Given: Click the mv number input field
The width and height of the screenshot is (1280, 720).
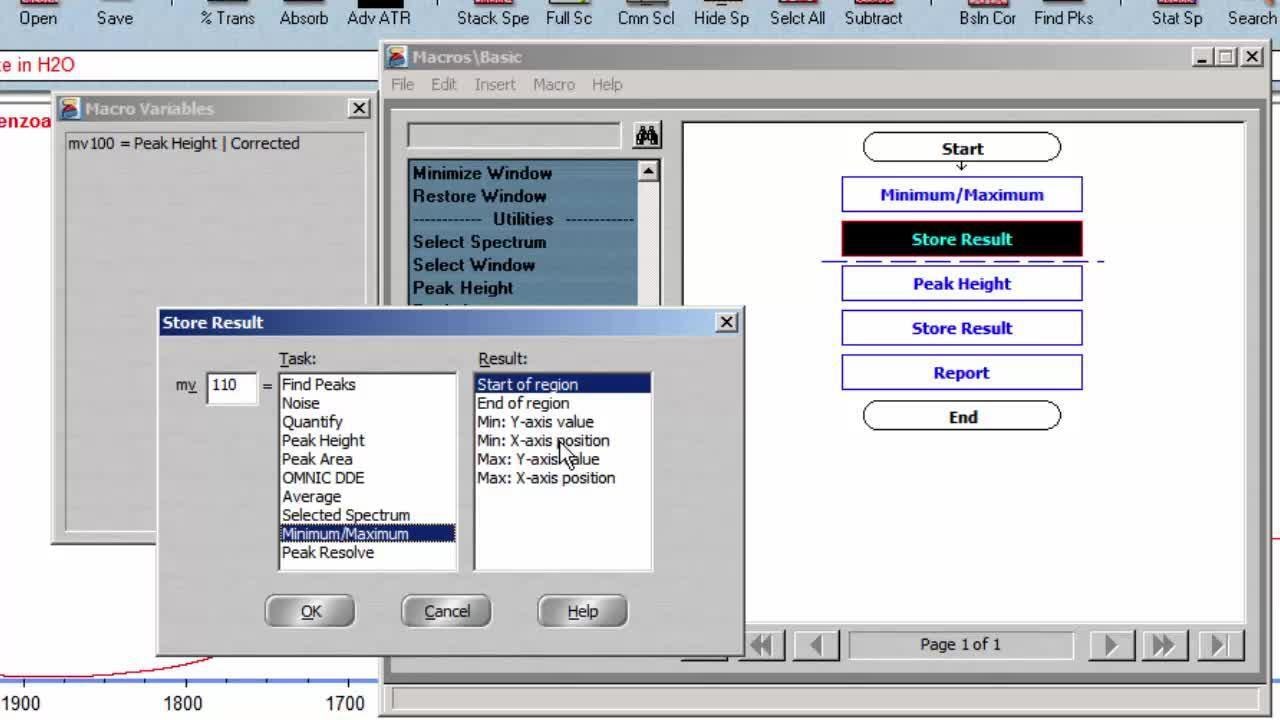Looking at the screenshot, I should pyautogui.click(x=231, y=386).
